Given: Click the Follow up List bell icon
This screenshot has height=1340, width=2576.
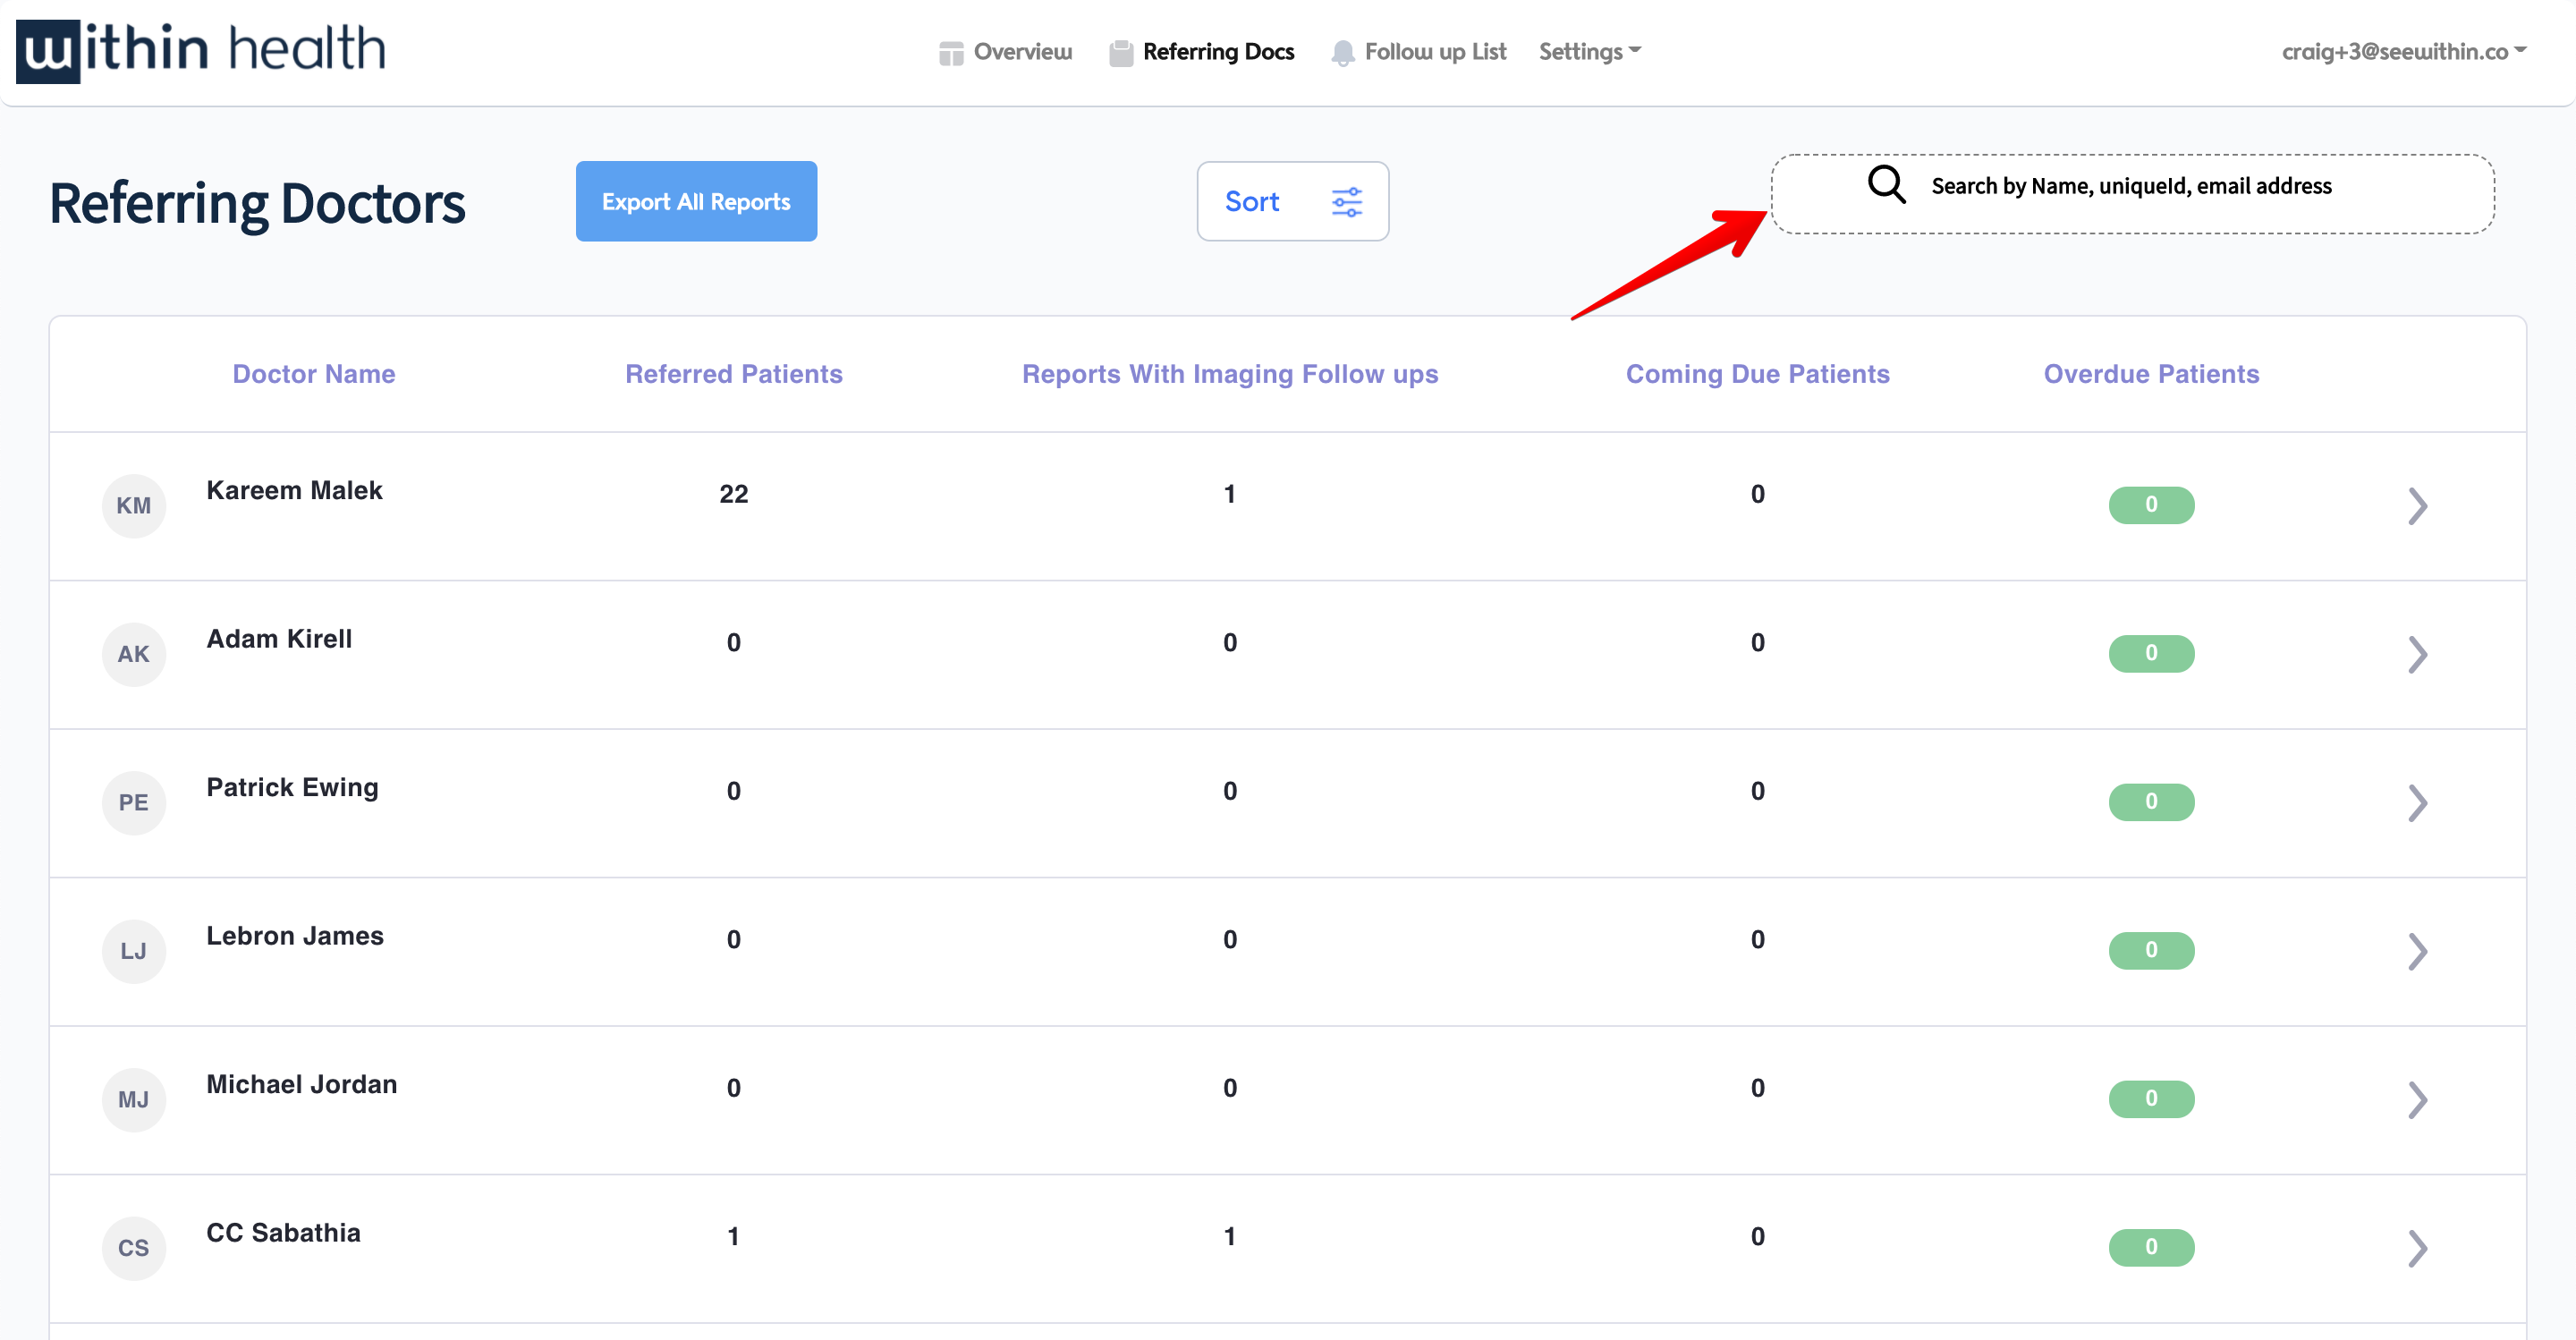Looking at the screenshot, I should tap(1342, 53).
